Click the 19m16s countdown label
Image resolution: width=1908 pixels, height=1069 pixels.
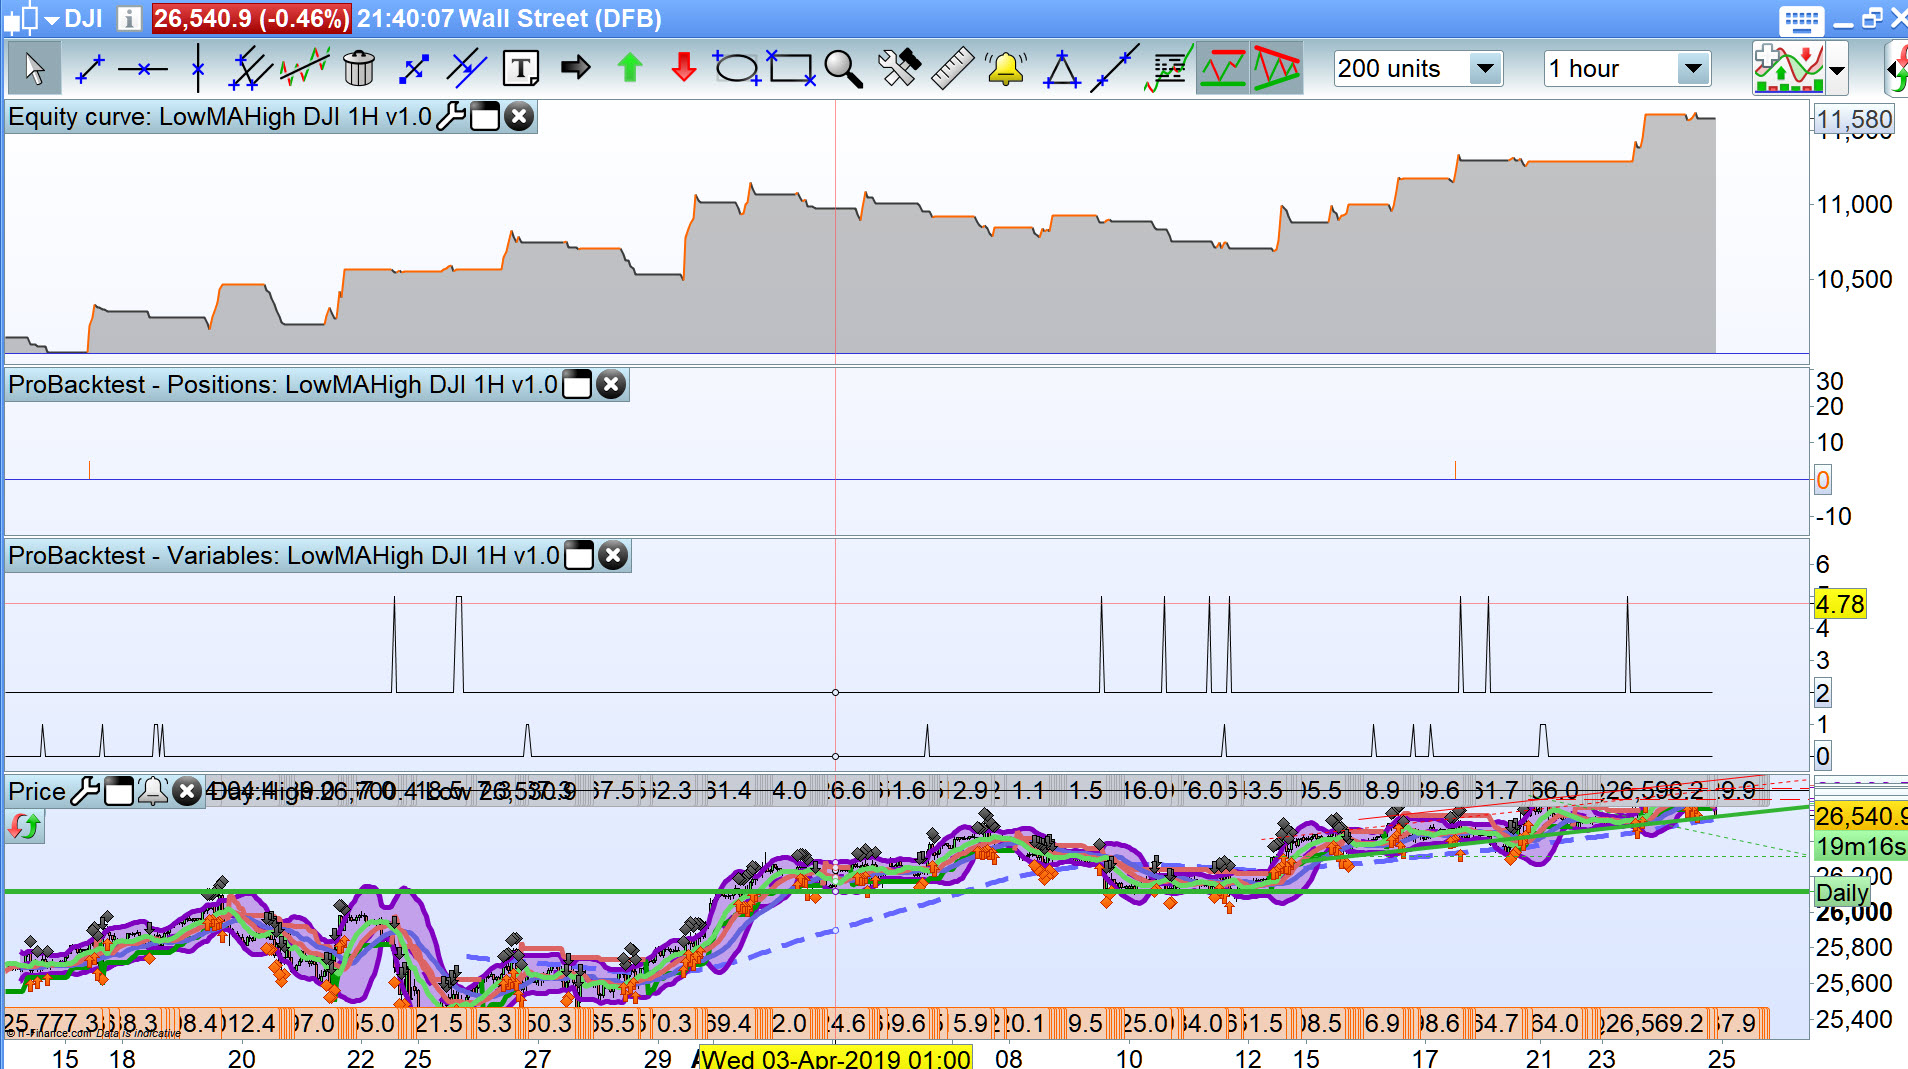tap(1860, 847)
